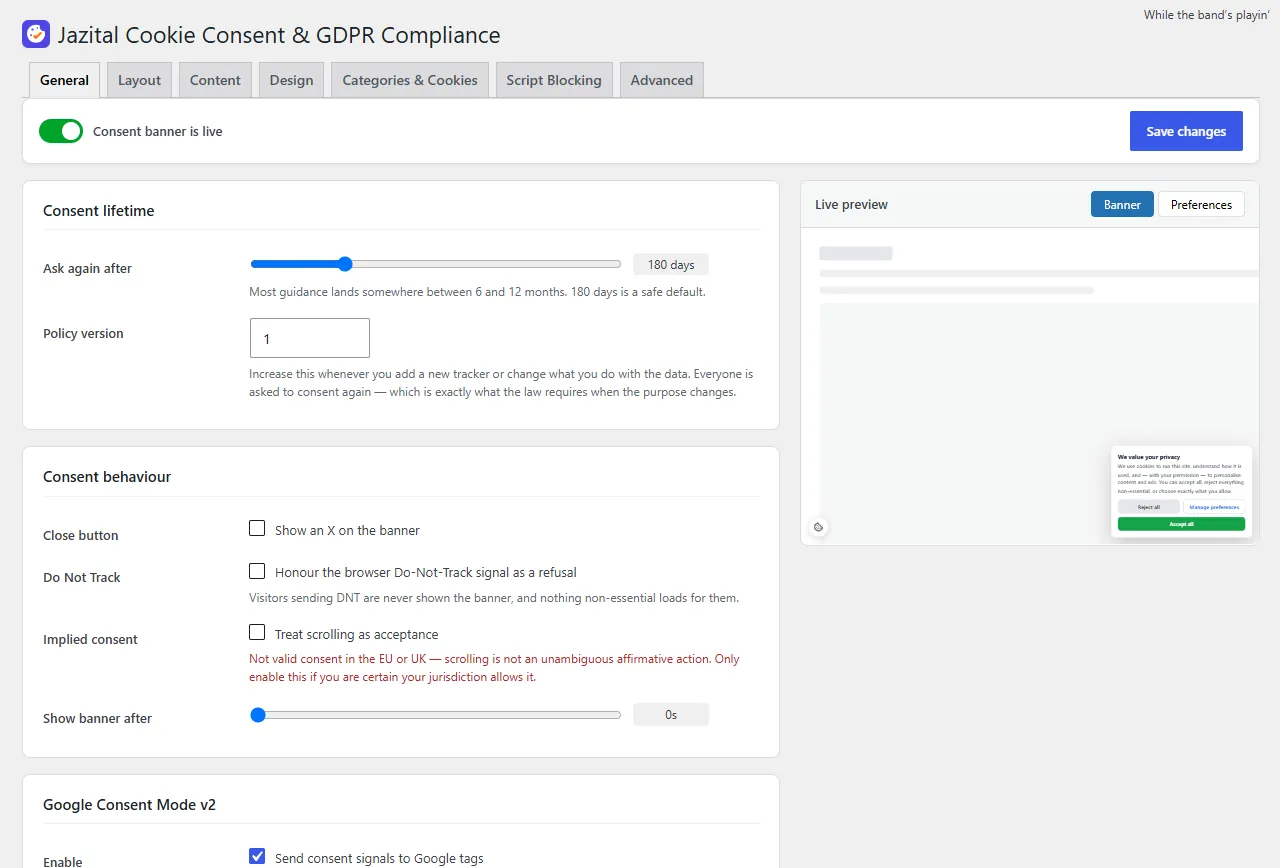The width and height of the screenshot is (1280, 868).
Task: Click the Close button label
Action: click(81, 535)
